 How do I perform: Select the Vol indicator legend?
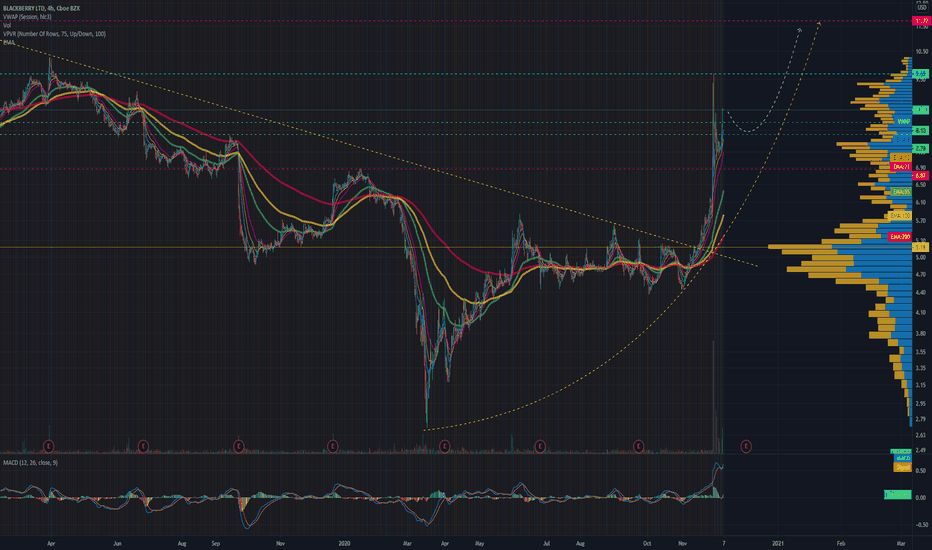pyautogui.click(x=7, y=25)
